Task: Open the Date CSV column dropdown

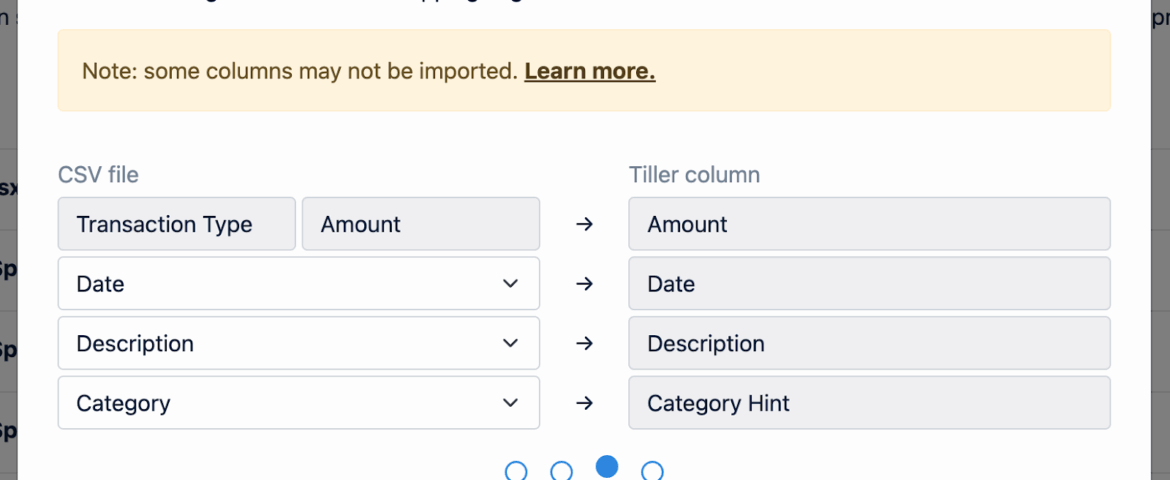Action: 298,284
